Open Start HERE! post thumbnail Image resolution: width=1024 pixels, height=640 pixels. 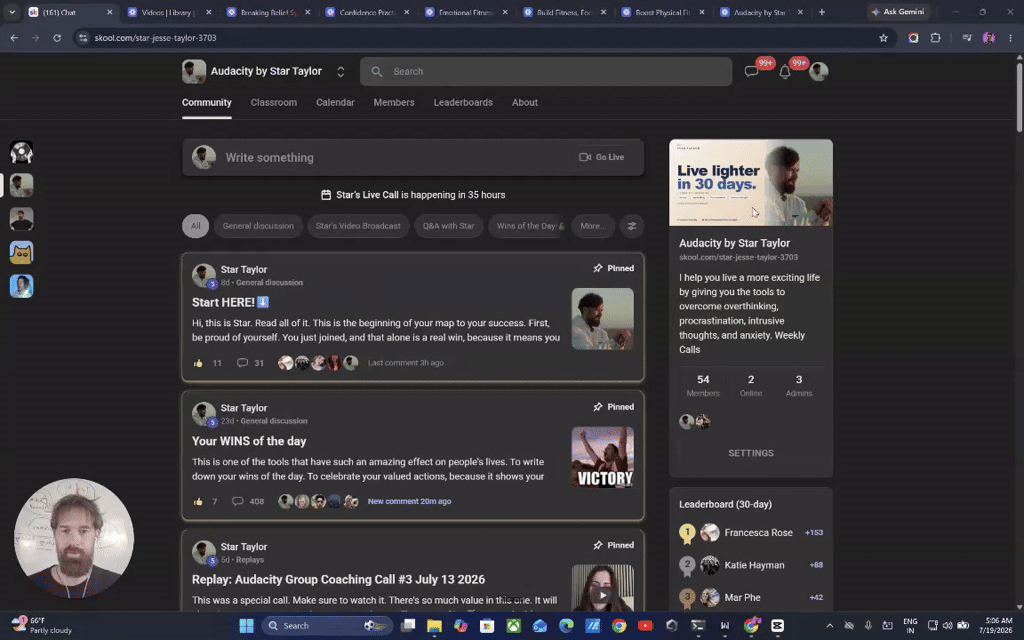click(x=602, y=319)
